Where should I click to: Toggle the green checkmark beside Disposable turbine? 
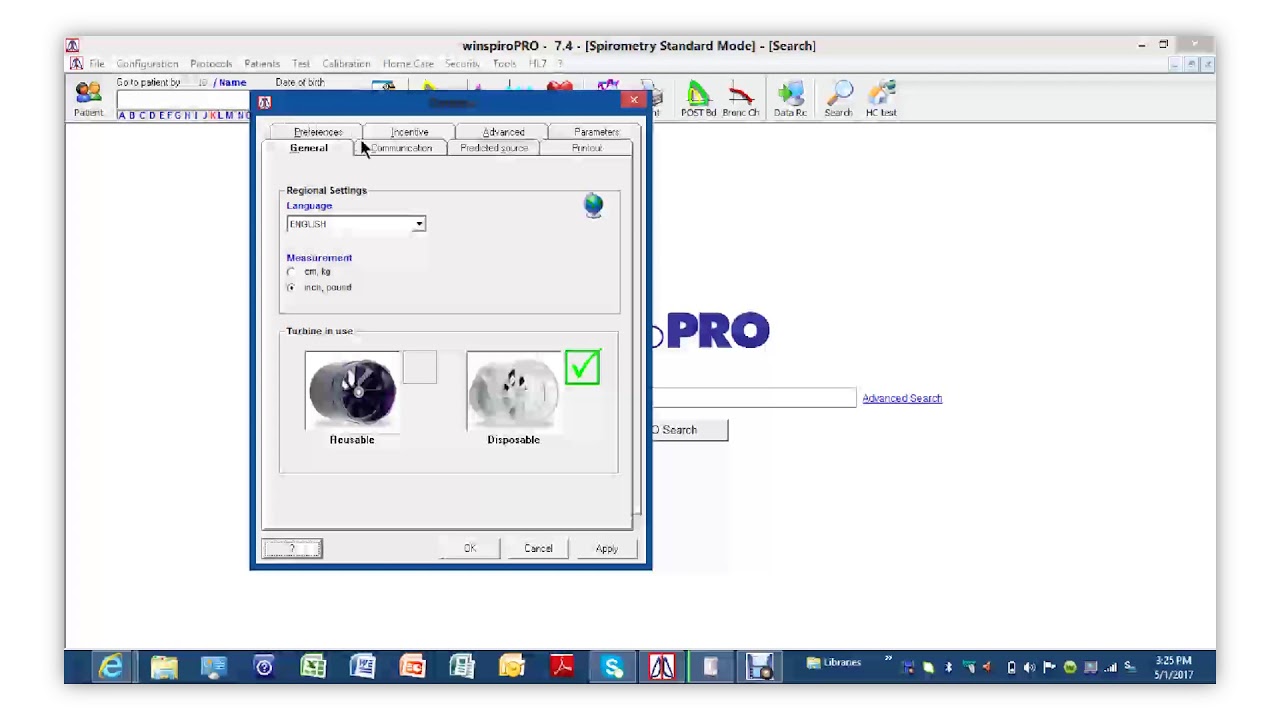click(x=582, y=367)
